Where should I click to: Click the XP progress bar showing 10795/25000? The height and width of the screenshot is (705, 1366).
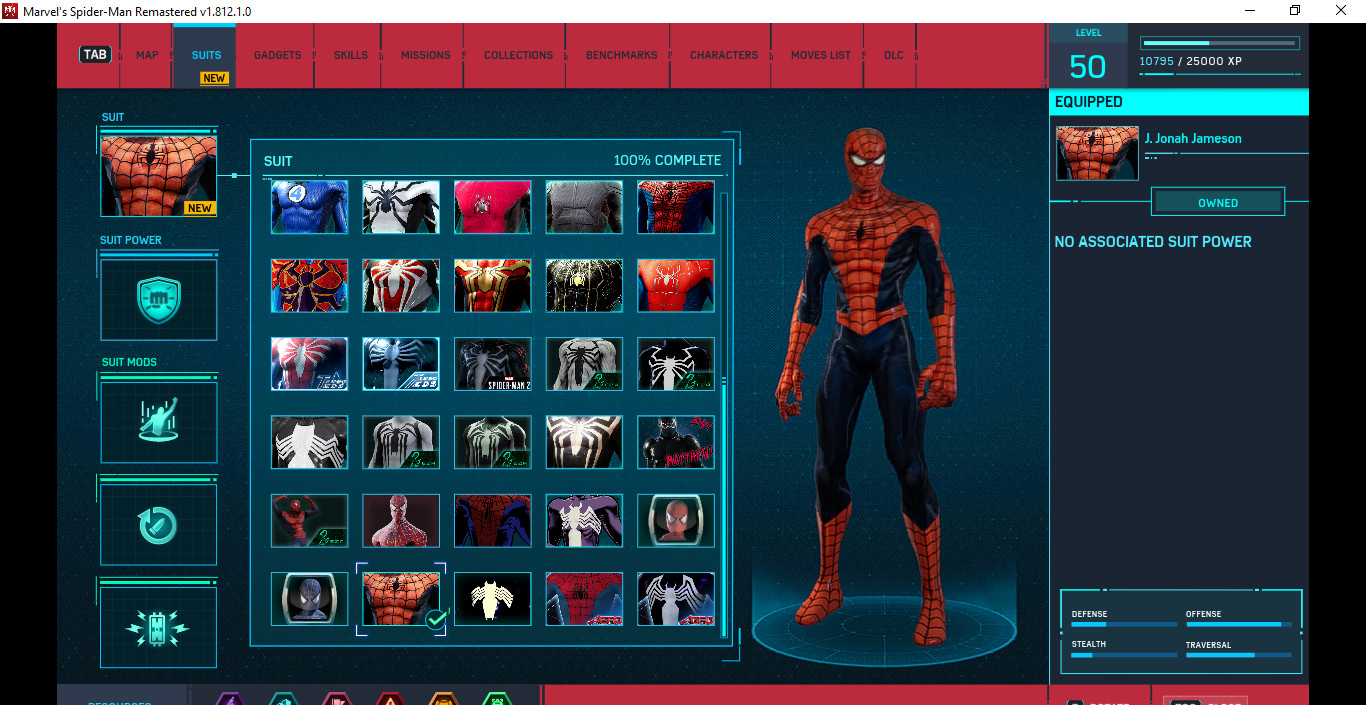[x=1219, y=43]
